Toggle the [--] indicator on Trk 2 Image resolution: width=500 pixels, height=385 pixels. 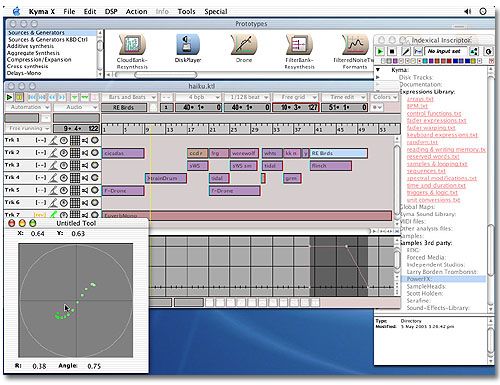41,153
